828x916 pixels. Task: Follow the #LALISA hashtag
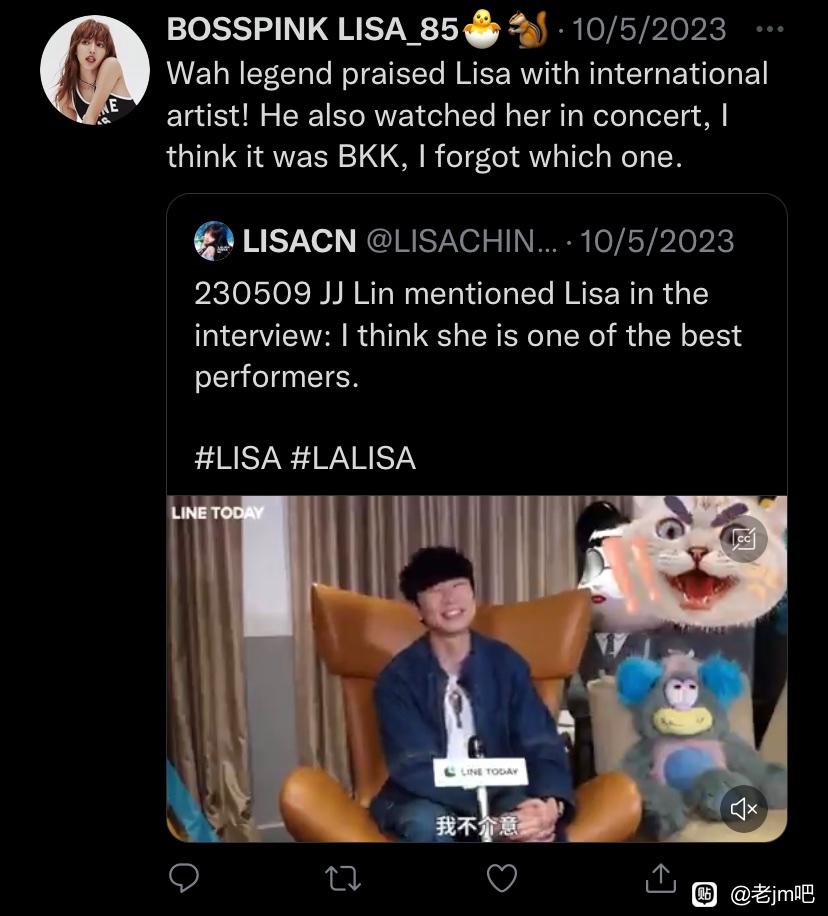[353, 458]
